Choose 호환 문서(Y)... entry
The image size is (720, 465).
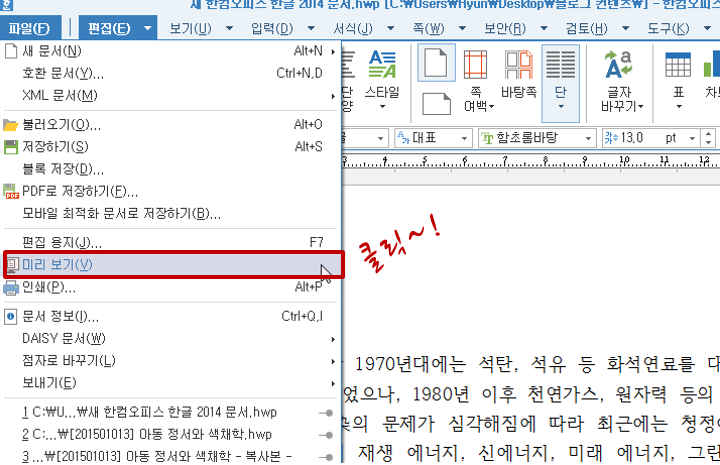[x=170, y=73]
